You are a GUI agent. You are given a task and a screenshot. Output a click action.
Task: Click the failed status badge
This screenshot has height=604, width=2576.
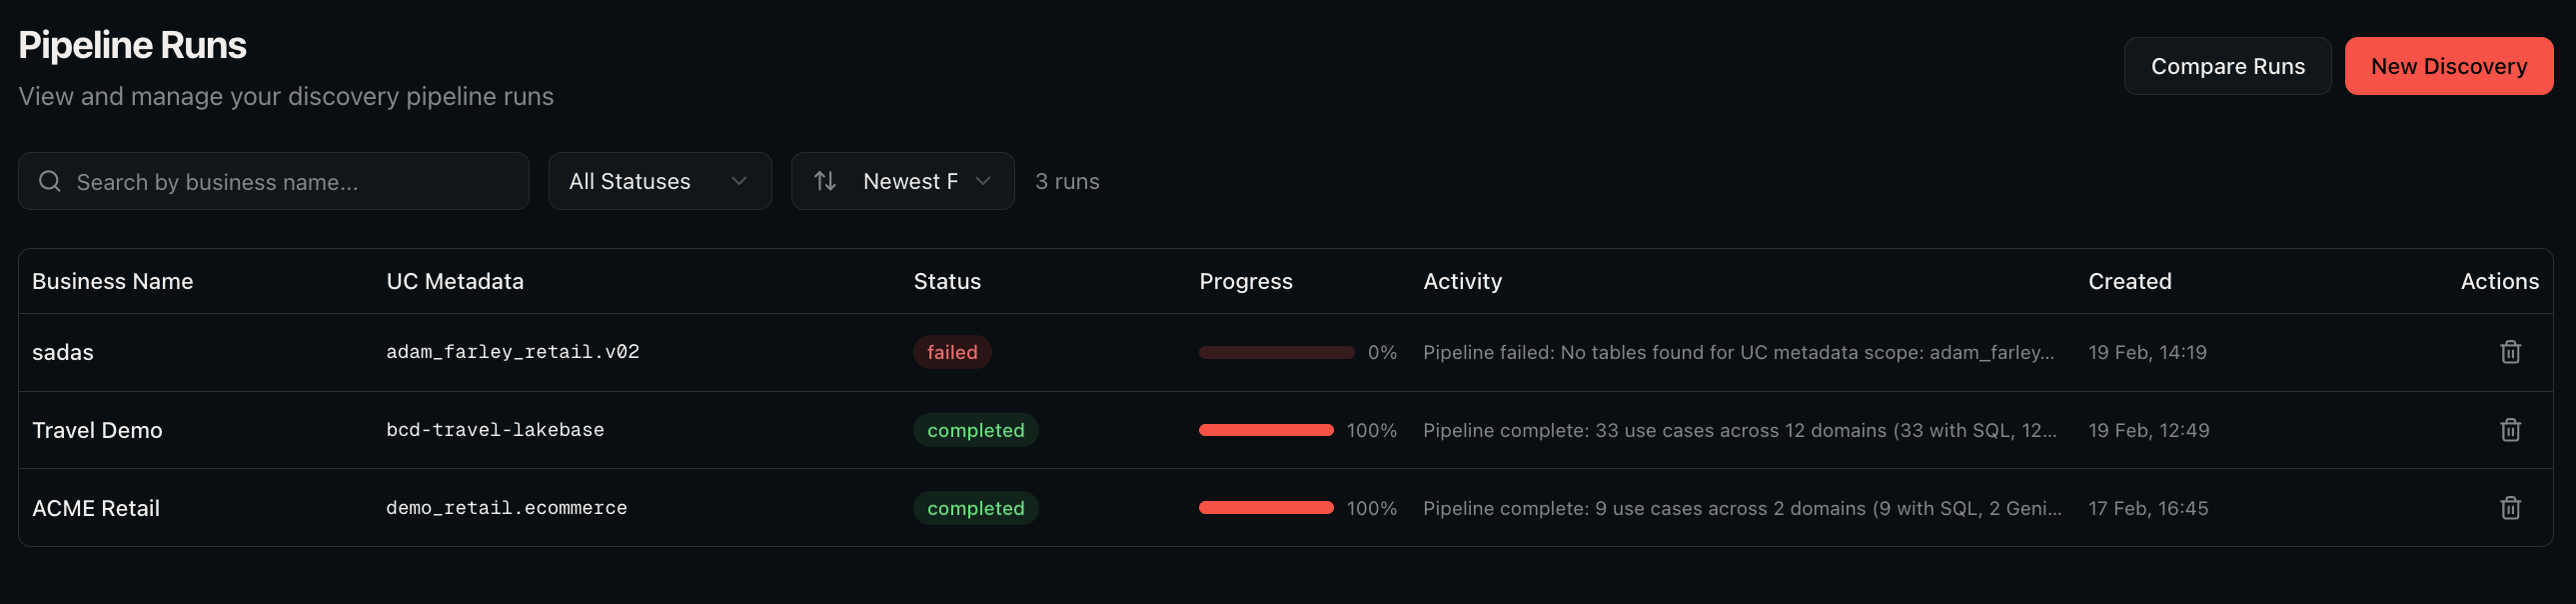[952, 352]
